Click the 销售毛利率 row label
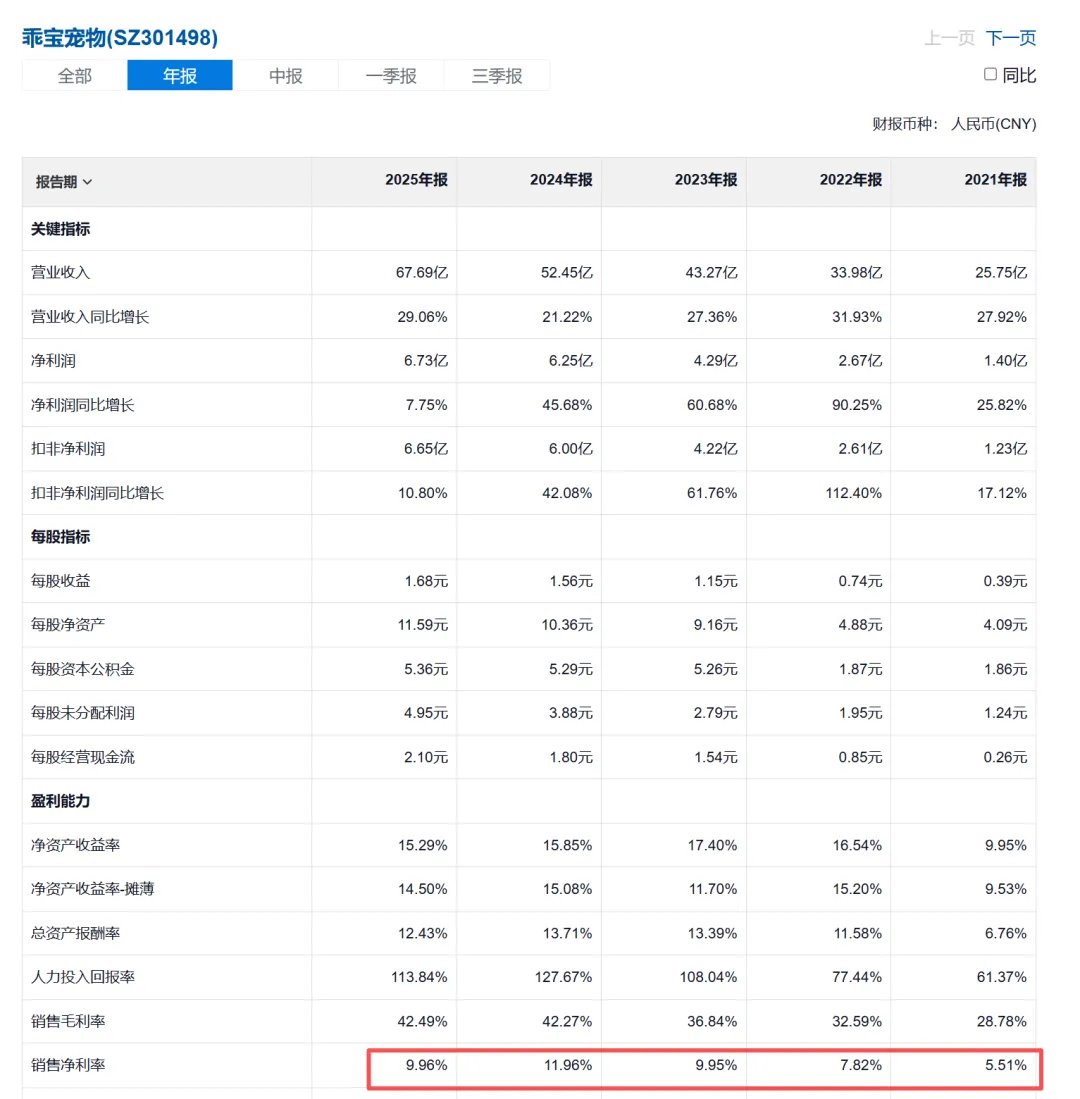The height and width of the screenshot is (1099, 1080). coord(68,1021)
